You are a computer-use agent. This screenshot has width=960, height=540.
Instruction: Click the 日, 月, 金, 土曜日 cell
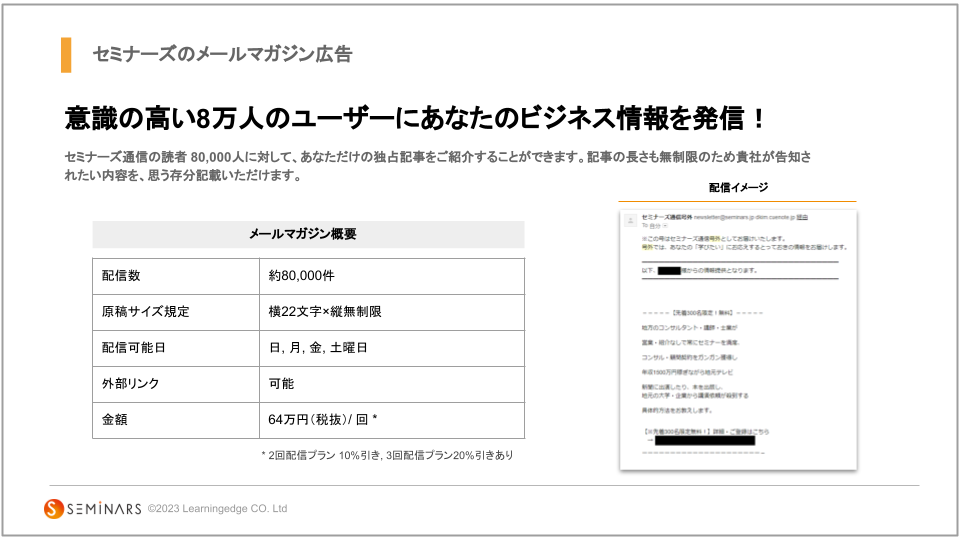[392, 348]
